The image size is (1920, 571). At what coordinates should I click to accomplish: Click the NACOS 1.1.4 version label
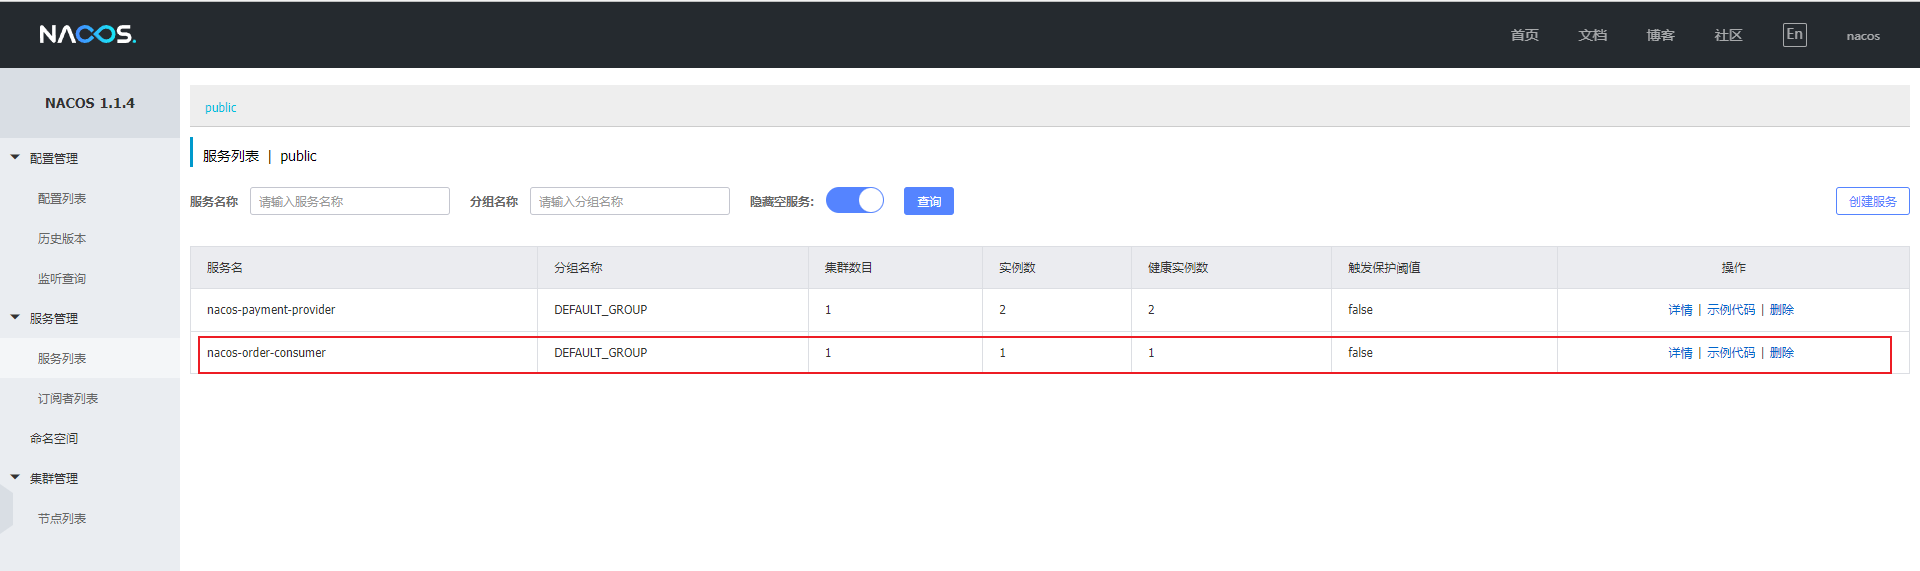90,103
